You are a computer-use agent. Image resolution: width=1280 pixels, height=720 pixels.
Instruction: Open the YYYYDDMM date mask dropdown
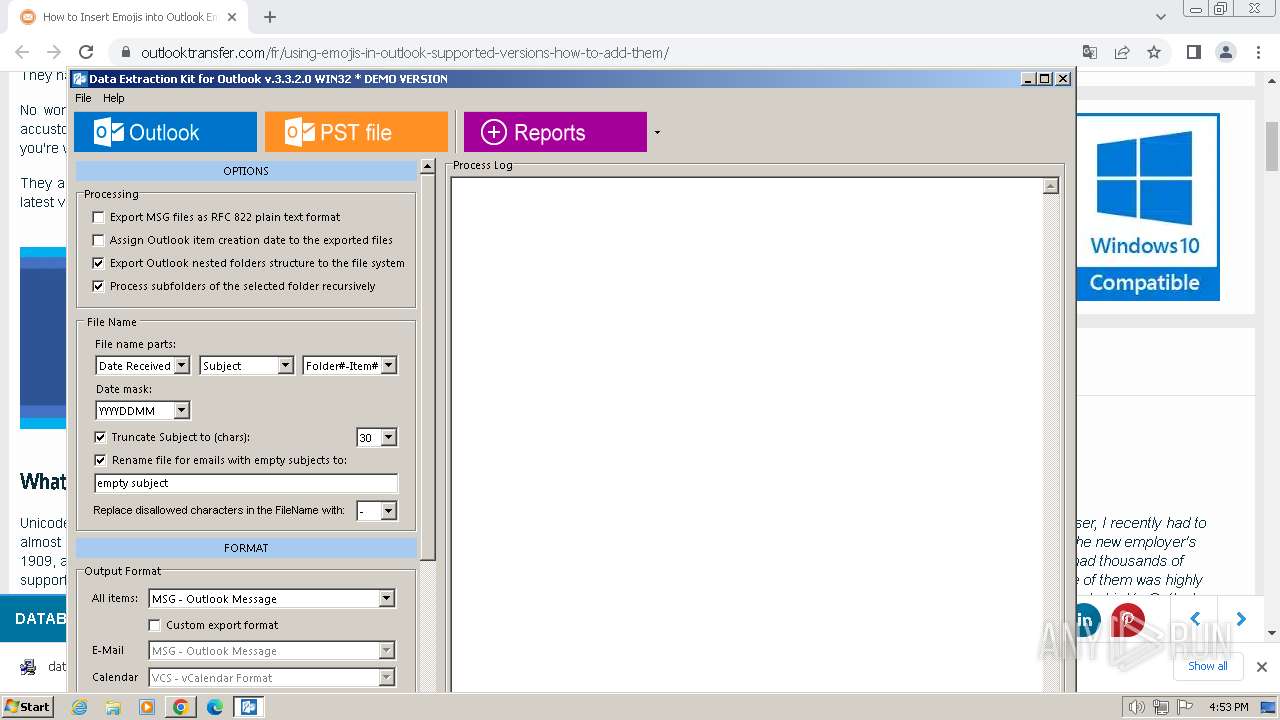click(x=181, y=410)
